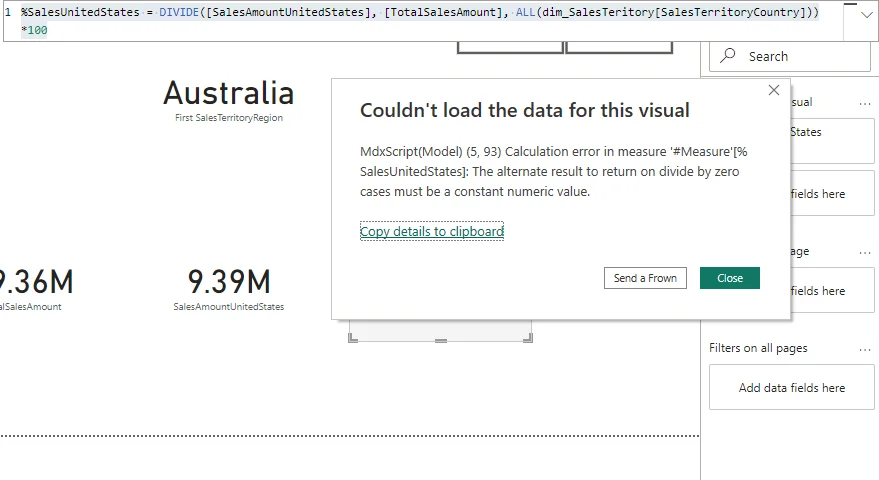Select the data field well for this visual's filters
The width and height of the screenshot is (879, 480).
(820, 194)
